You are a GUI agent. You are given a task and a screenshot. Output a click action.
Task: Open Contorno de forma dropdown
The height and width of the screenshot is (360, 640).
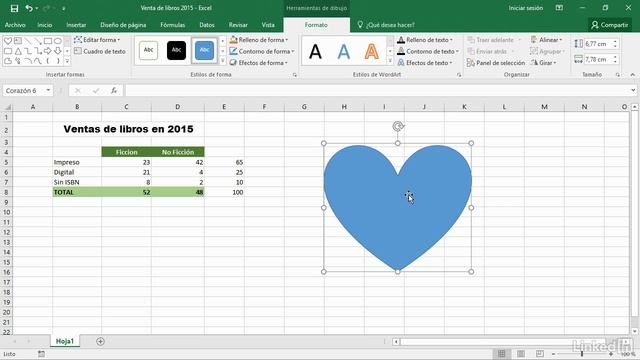coord(262,51)
